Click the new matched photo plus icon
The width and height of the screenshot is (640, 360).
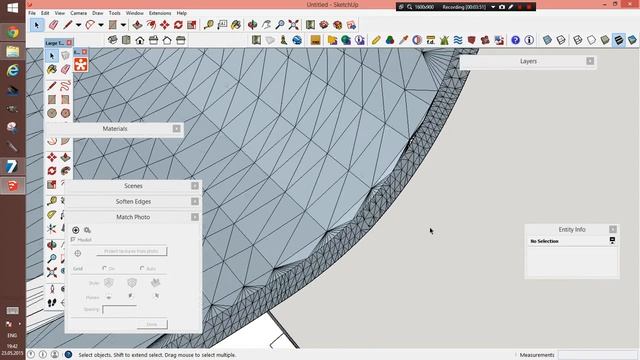point(76,230)
